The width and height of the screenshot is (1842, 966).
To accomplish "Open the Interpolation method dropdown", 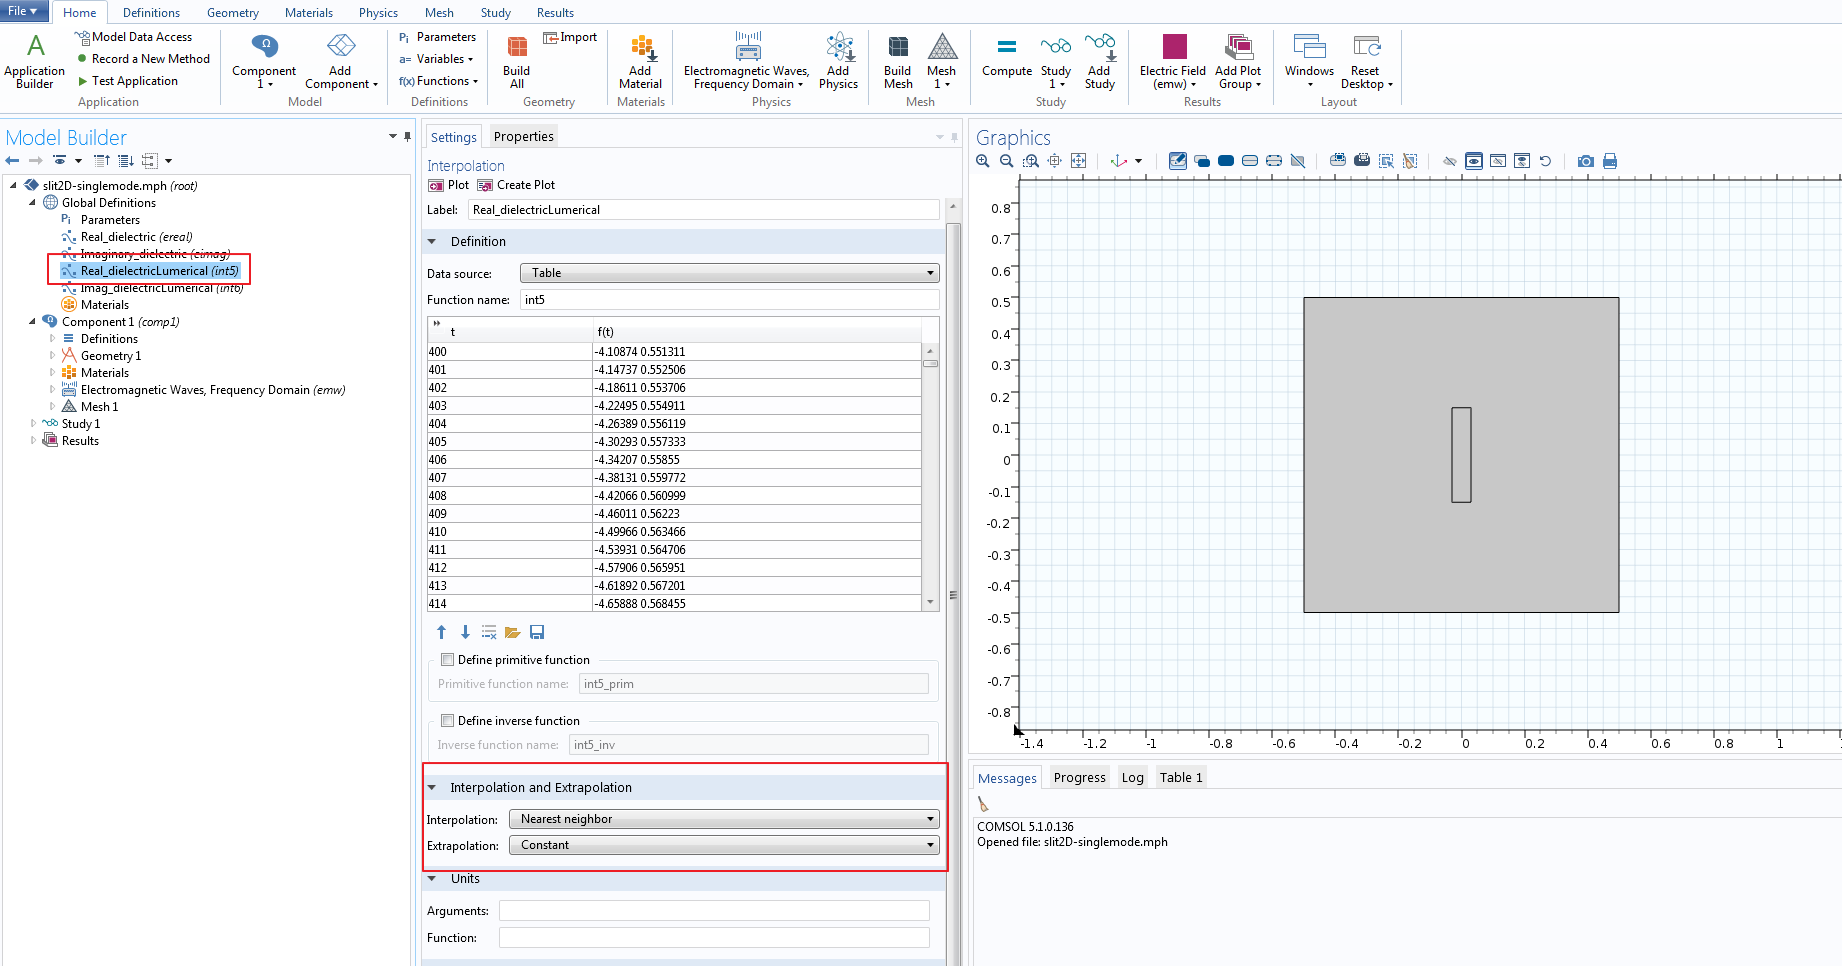I will (724, 819).
